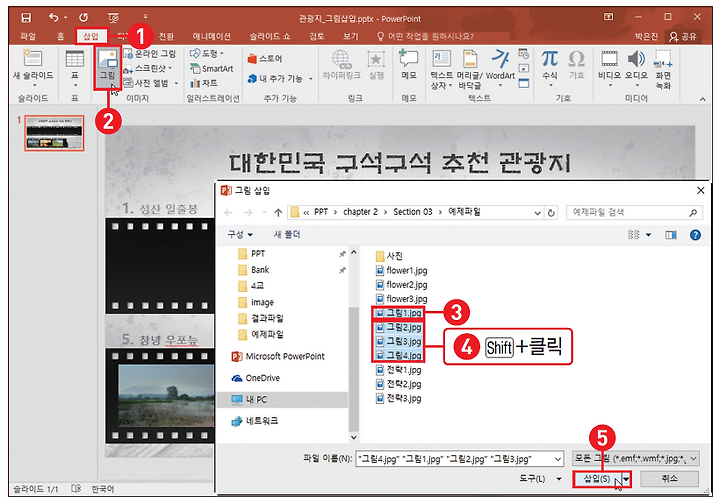720x504 pixels.
Task: Click the 어떤 작업을 원하시나요 search box
Action: click(425, 36)
